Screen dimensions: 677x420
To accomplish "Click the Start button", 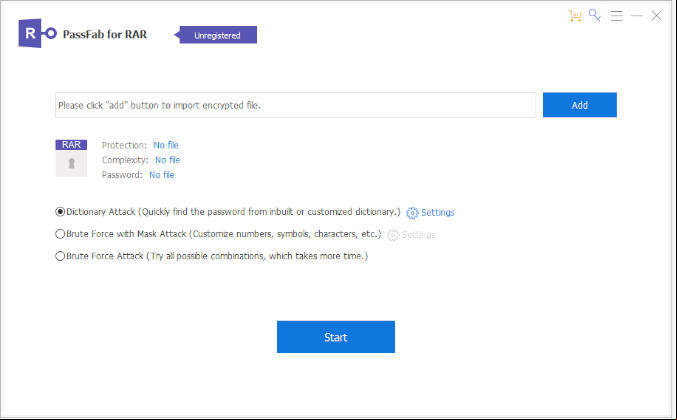I will 335,337.
